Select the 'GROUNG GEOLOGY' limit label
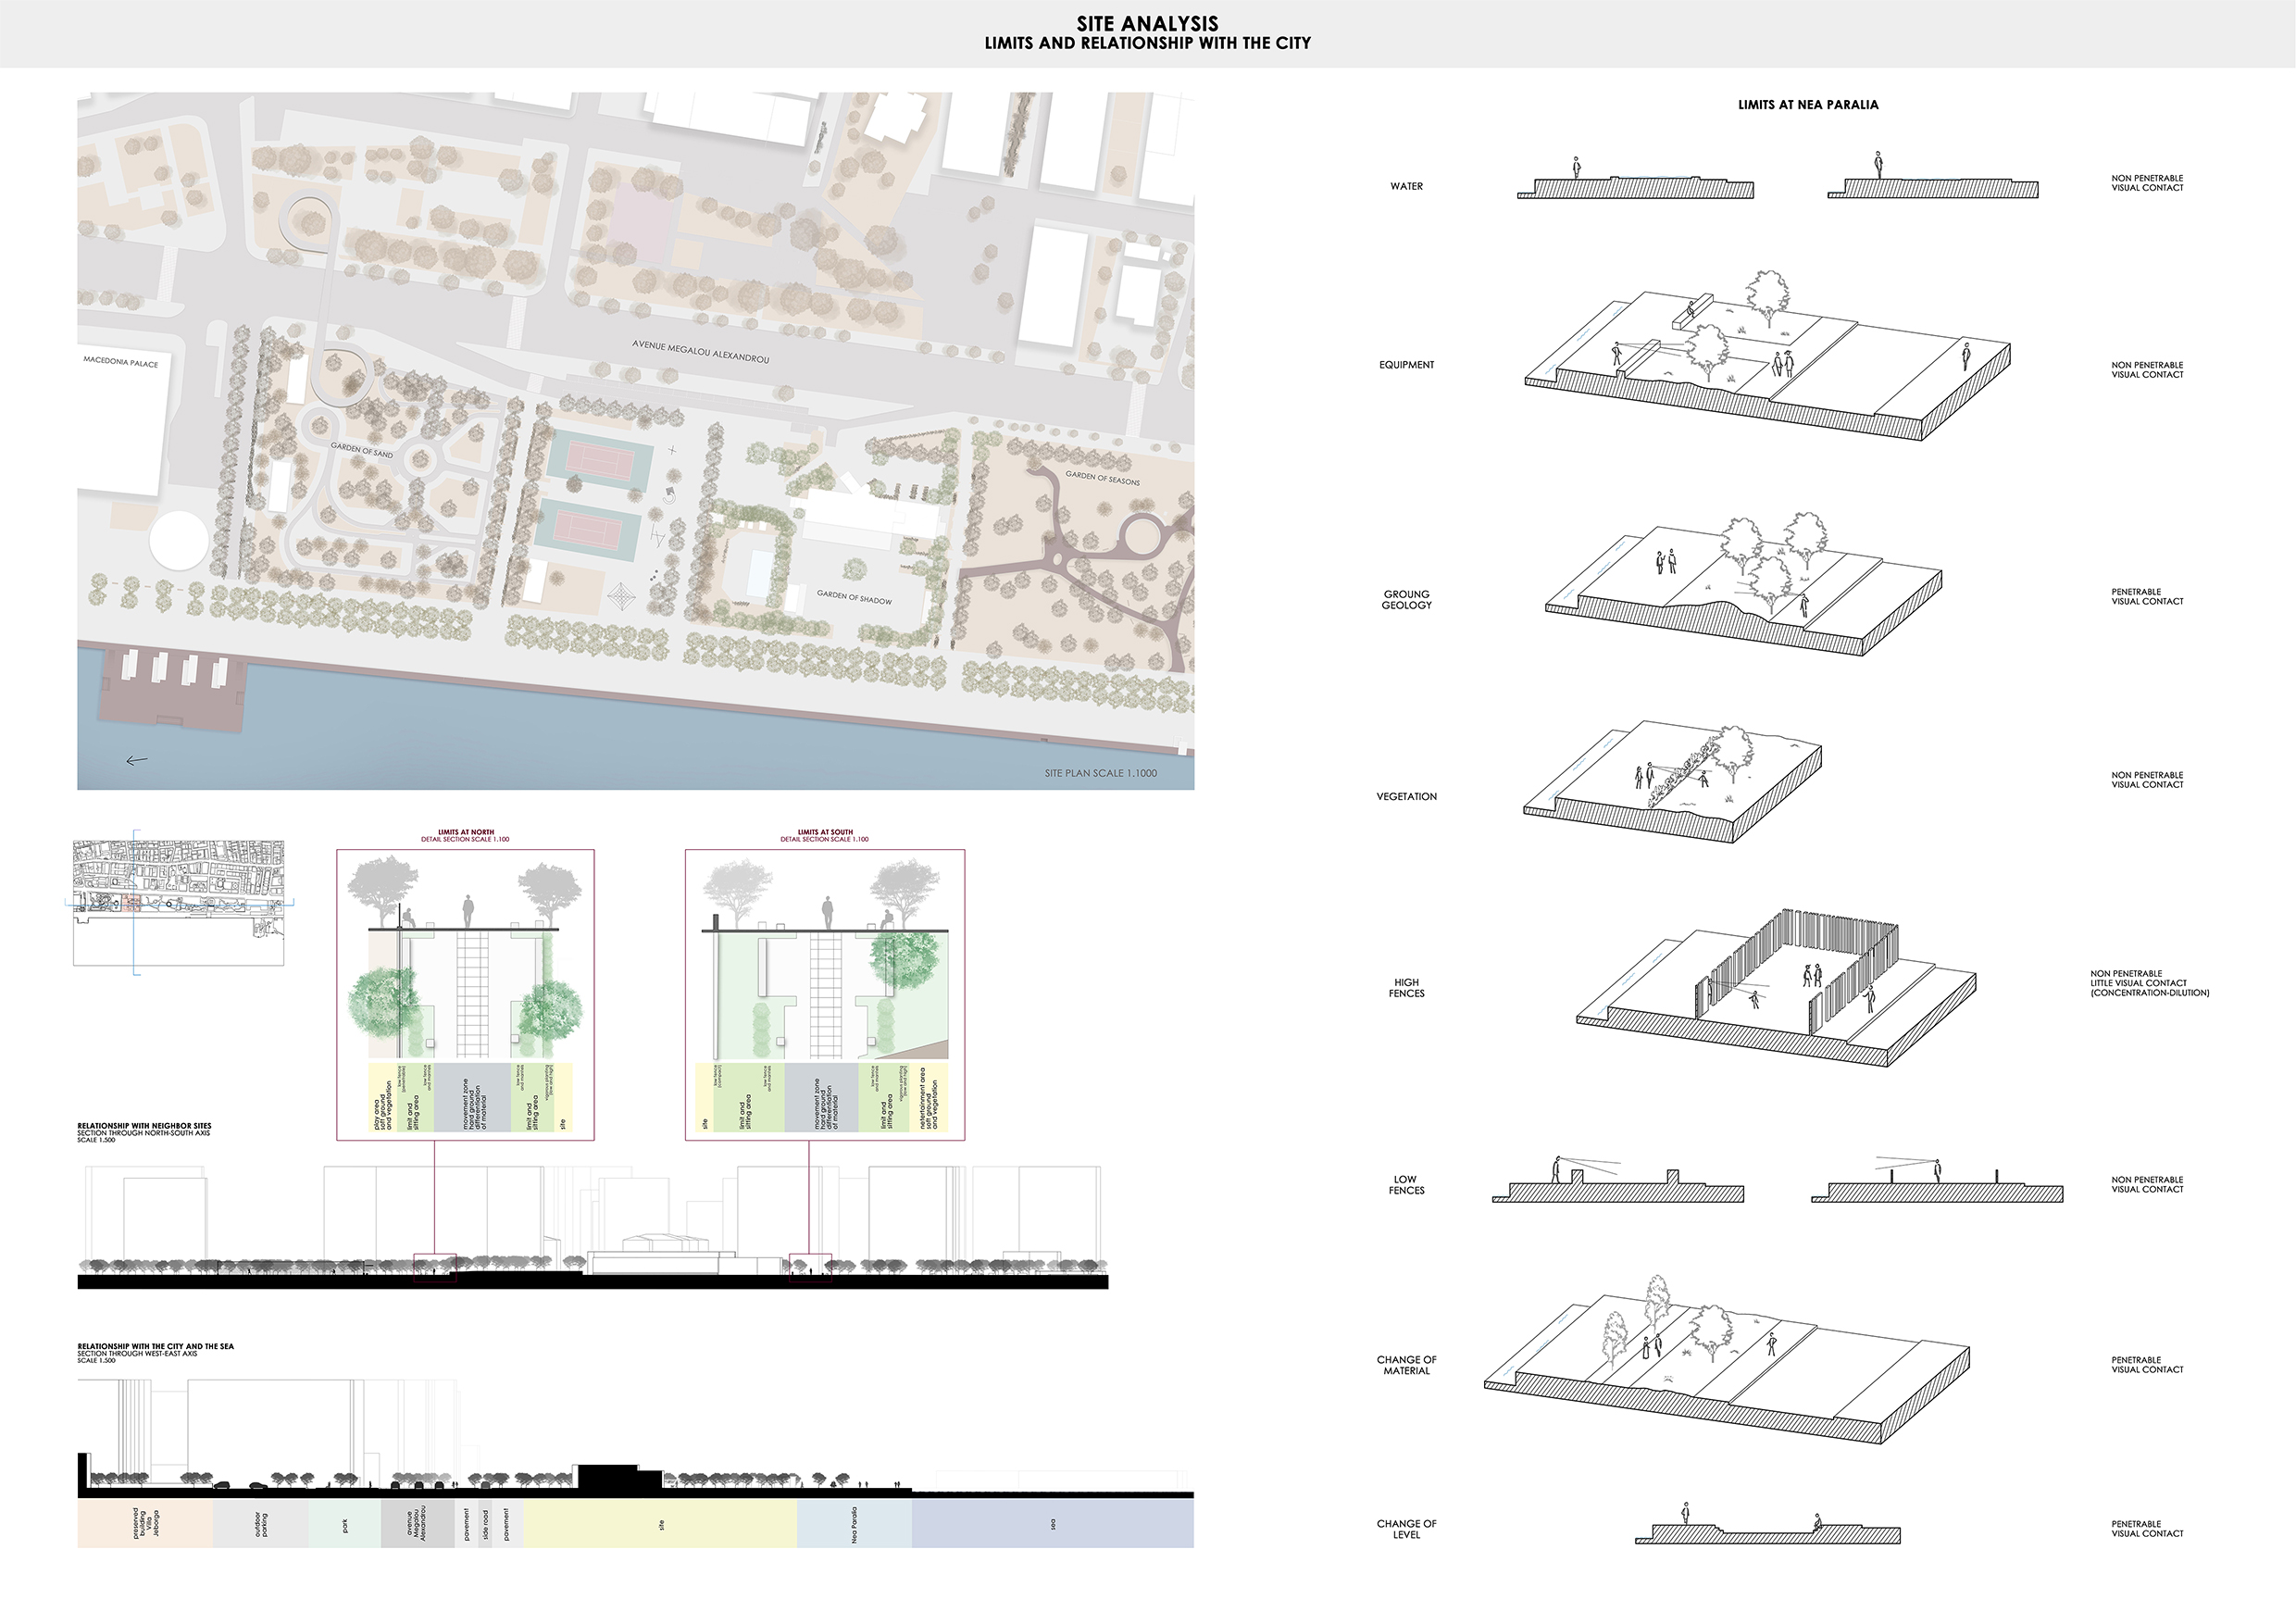This screenshot has height=1624, width=2296. coord(1406,599)
